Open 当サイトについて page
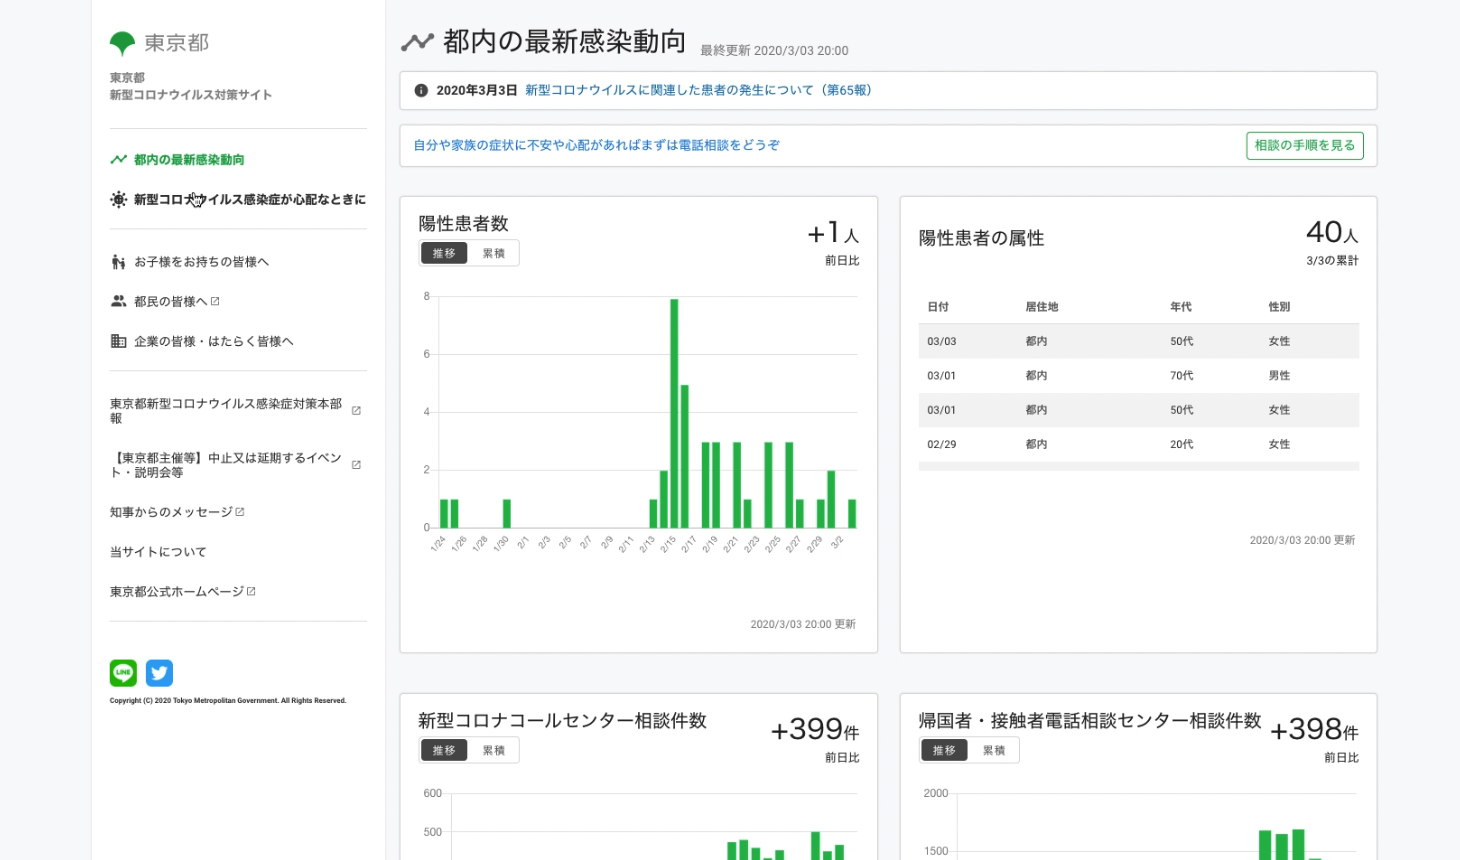 coord(158,552)
